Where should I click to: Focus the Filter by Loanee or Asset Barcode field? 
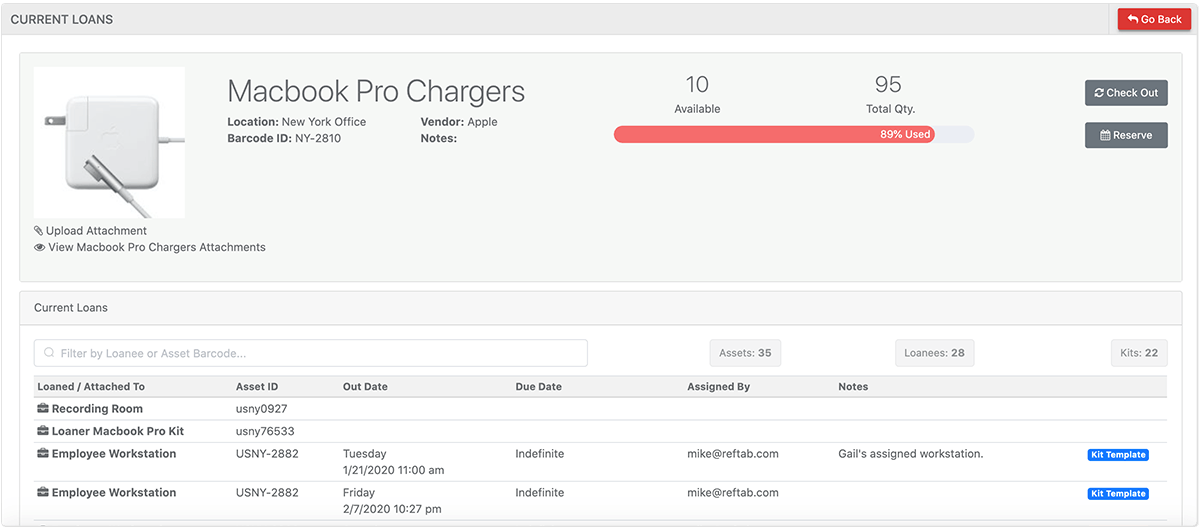311,353
